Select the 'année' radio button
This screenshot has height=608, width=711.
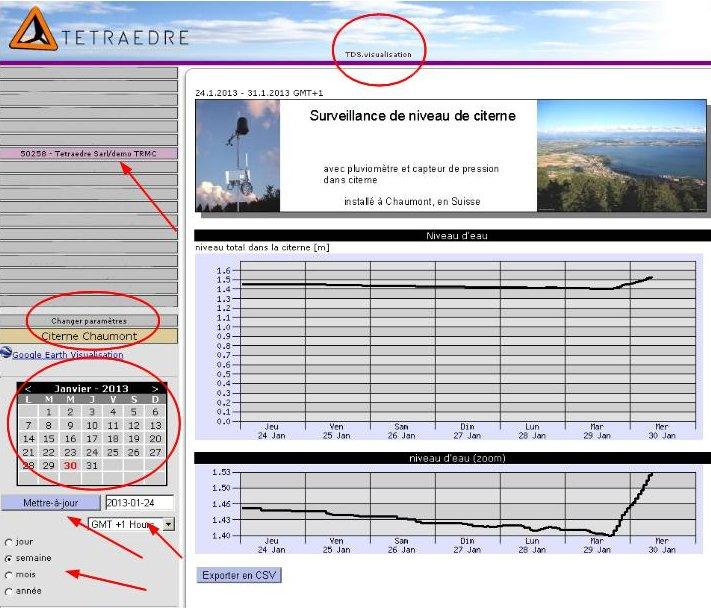tap(10, 591)
